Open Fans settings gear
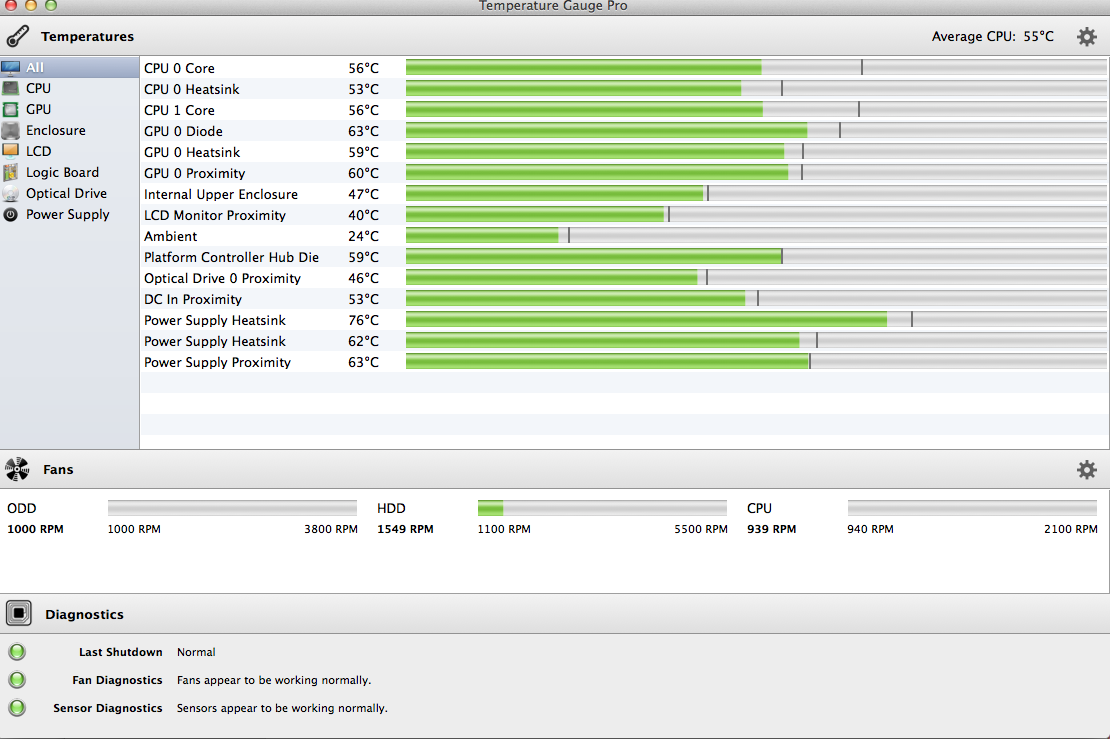The width and height of the screenshot is (1110, 739). click(1087, 469)
